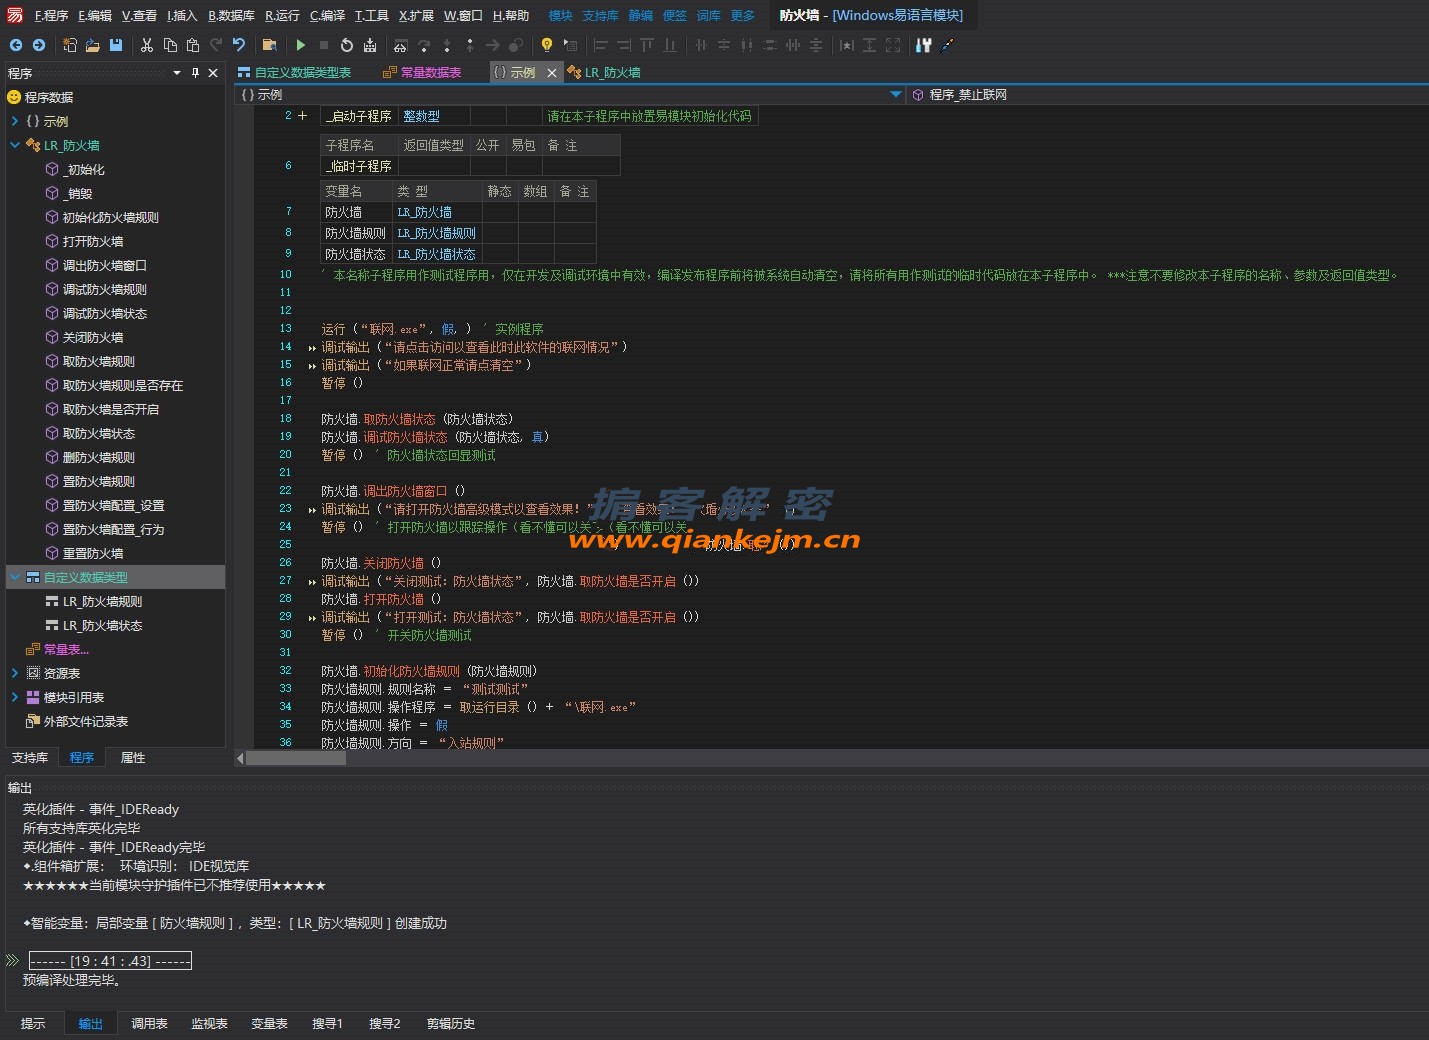Open the R.运行 menu
1429x1040 pixels.
point(282,15)
